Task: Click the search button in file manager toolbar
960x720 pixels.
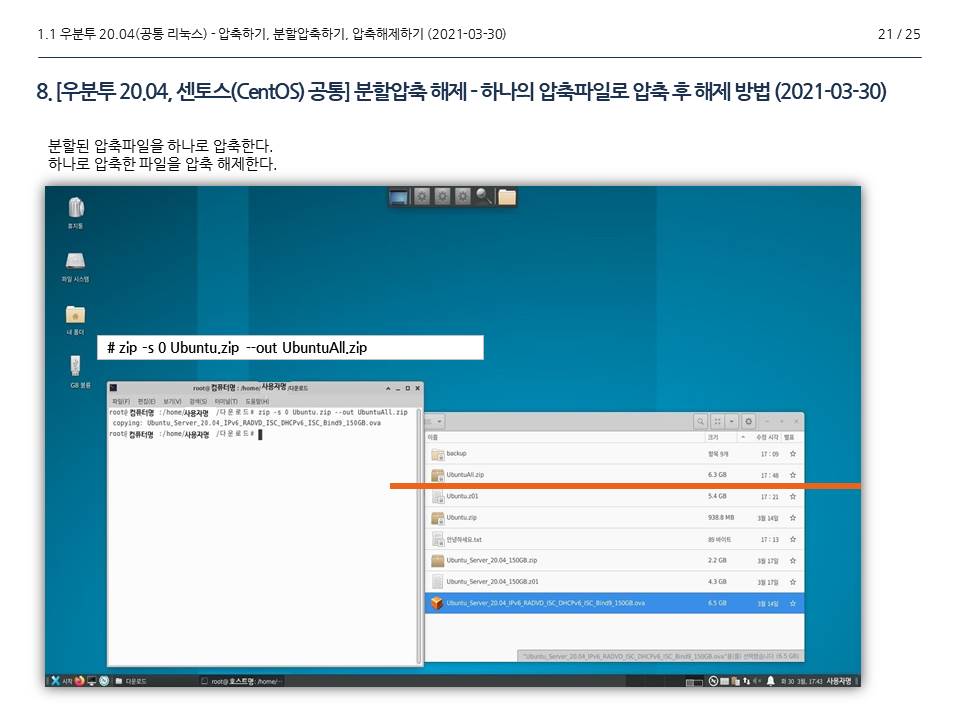Action: pos(700,421)
